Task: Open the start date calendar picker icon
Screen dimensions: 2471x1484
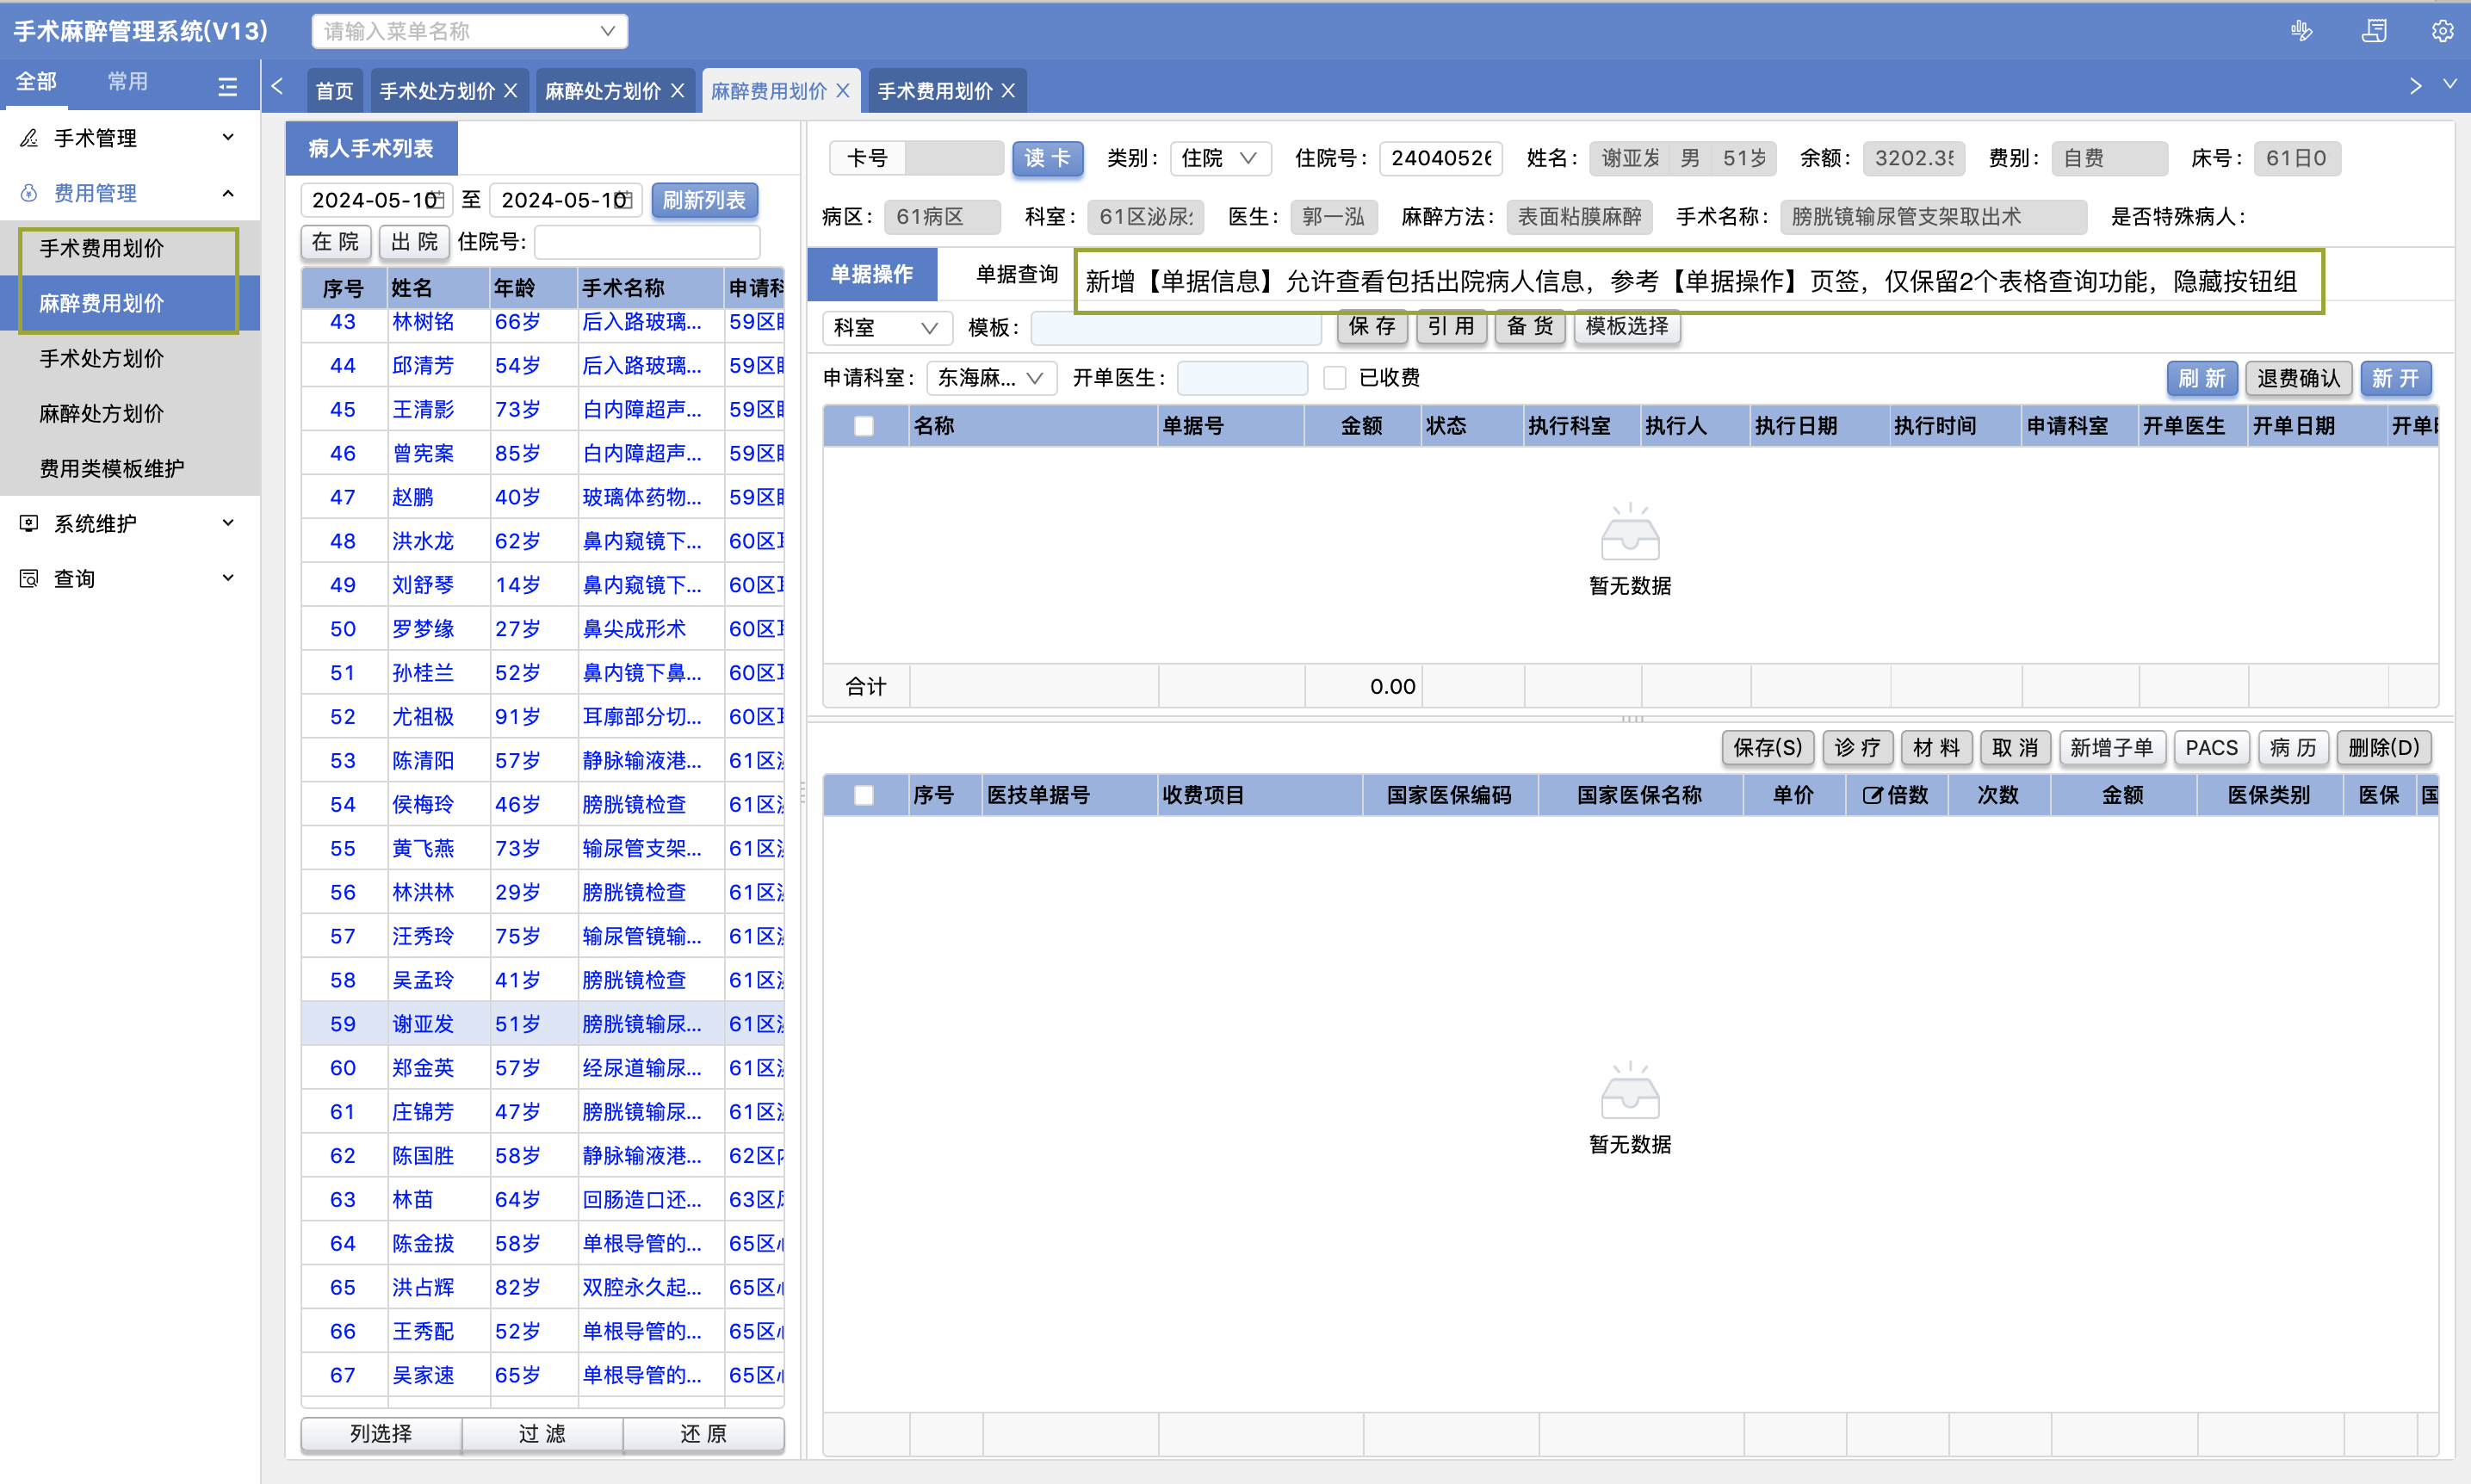Action: [437, 200]
